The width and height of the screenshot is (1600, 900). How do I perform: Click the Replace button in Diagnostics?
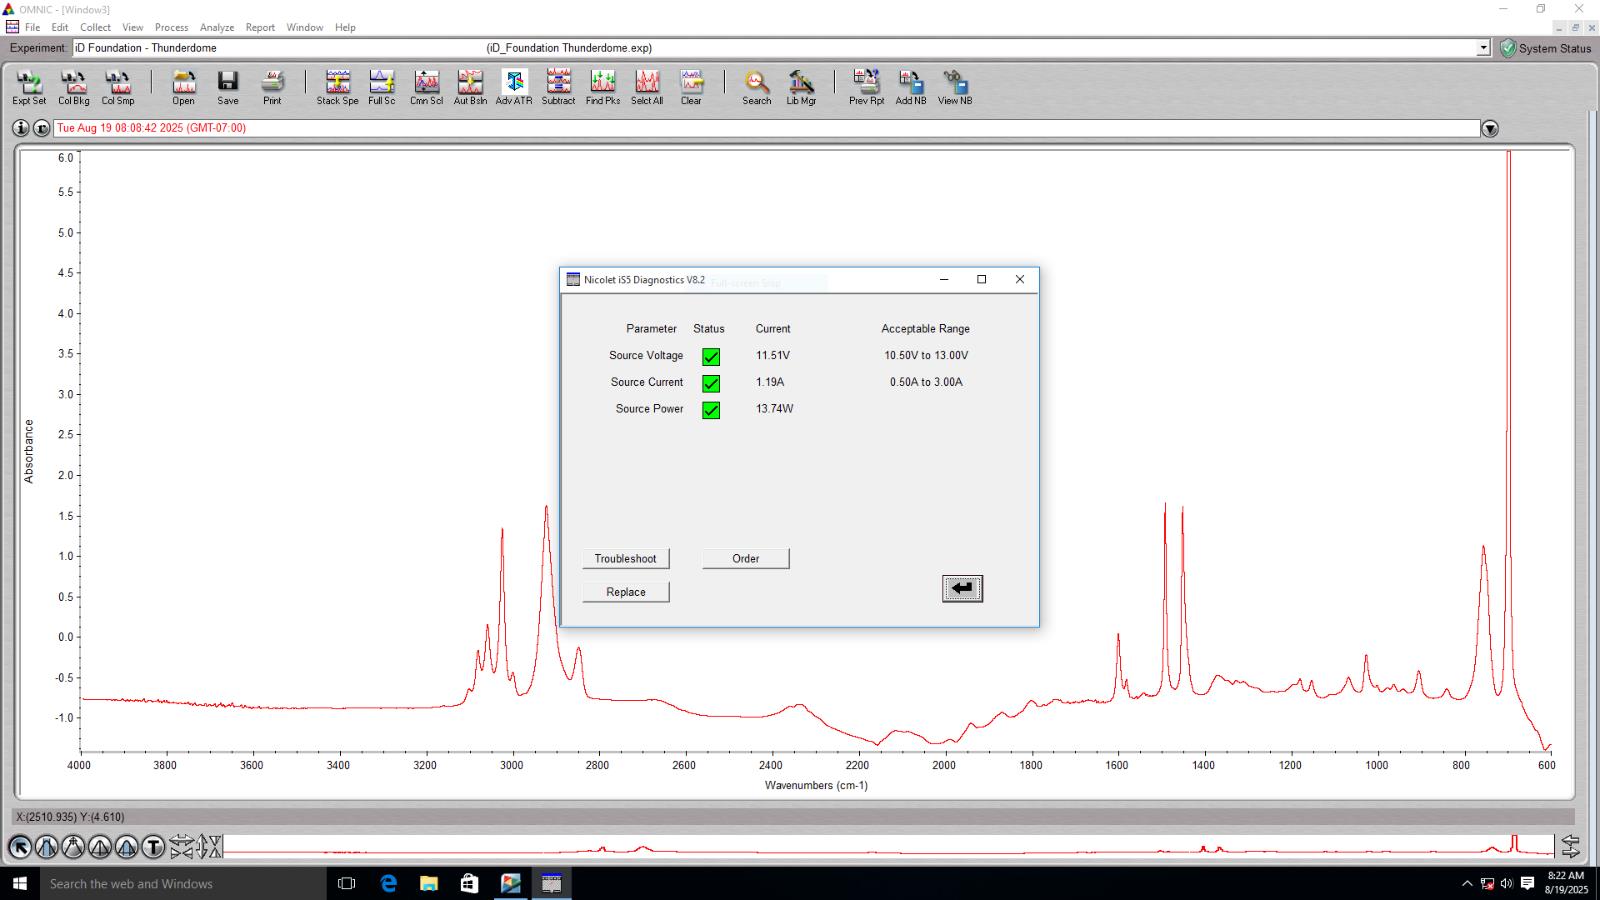pyautogui.click(x=626, y=592)
